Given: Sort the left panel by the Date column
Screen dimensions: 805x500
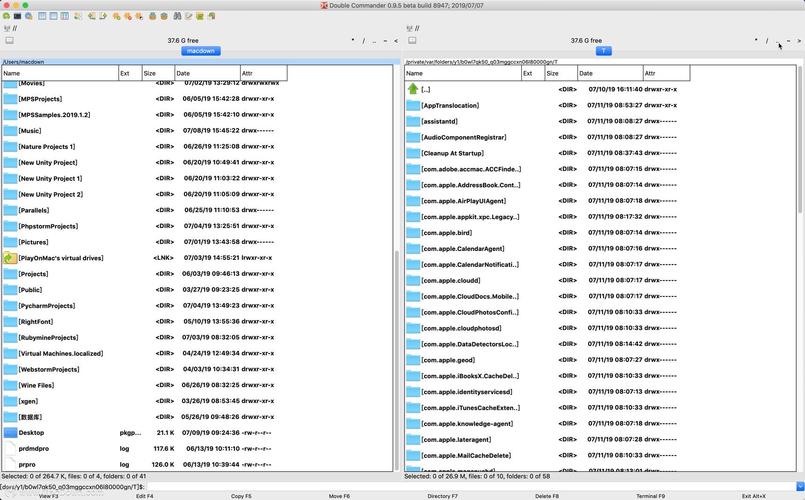Looking at the screenshot, I should pos(207,73).
